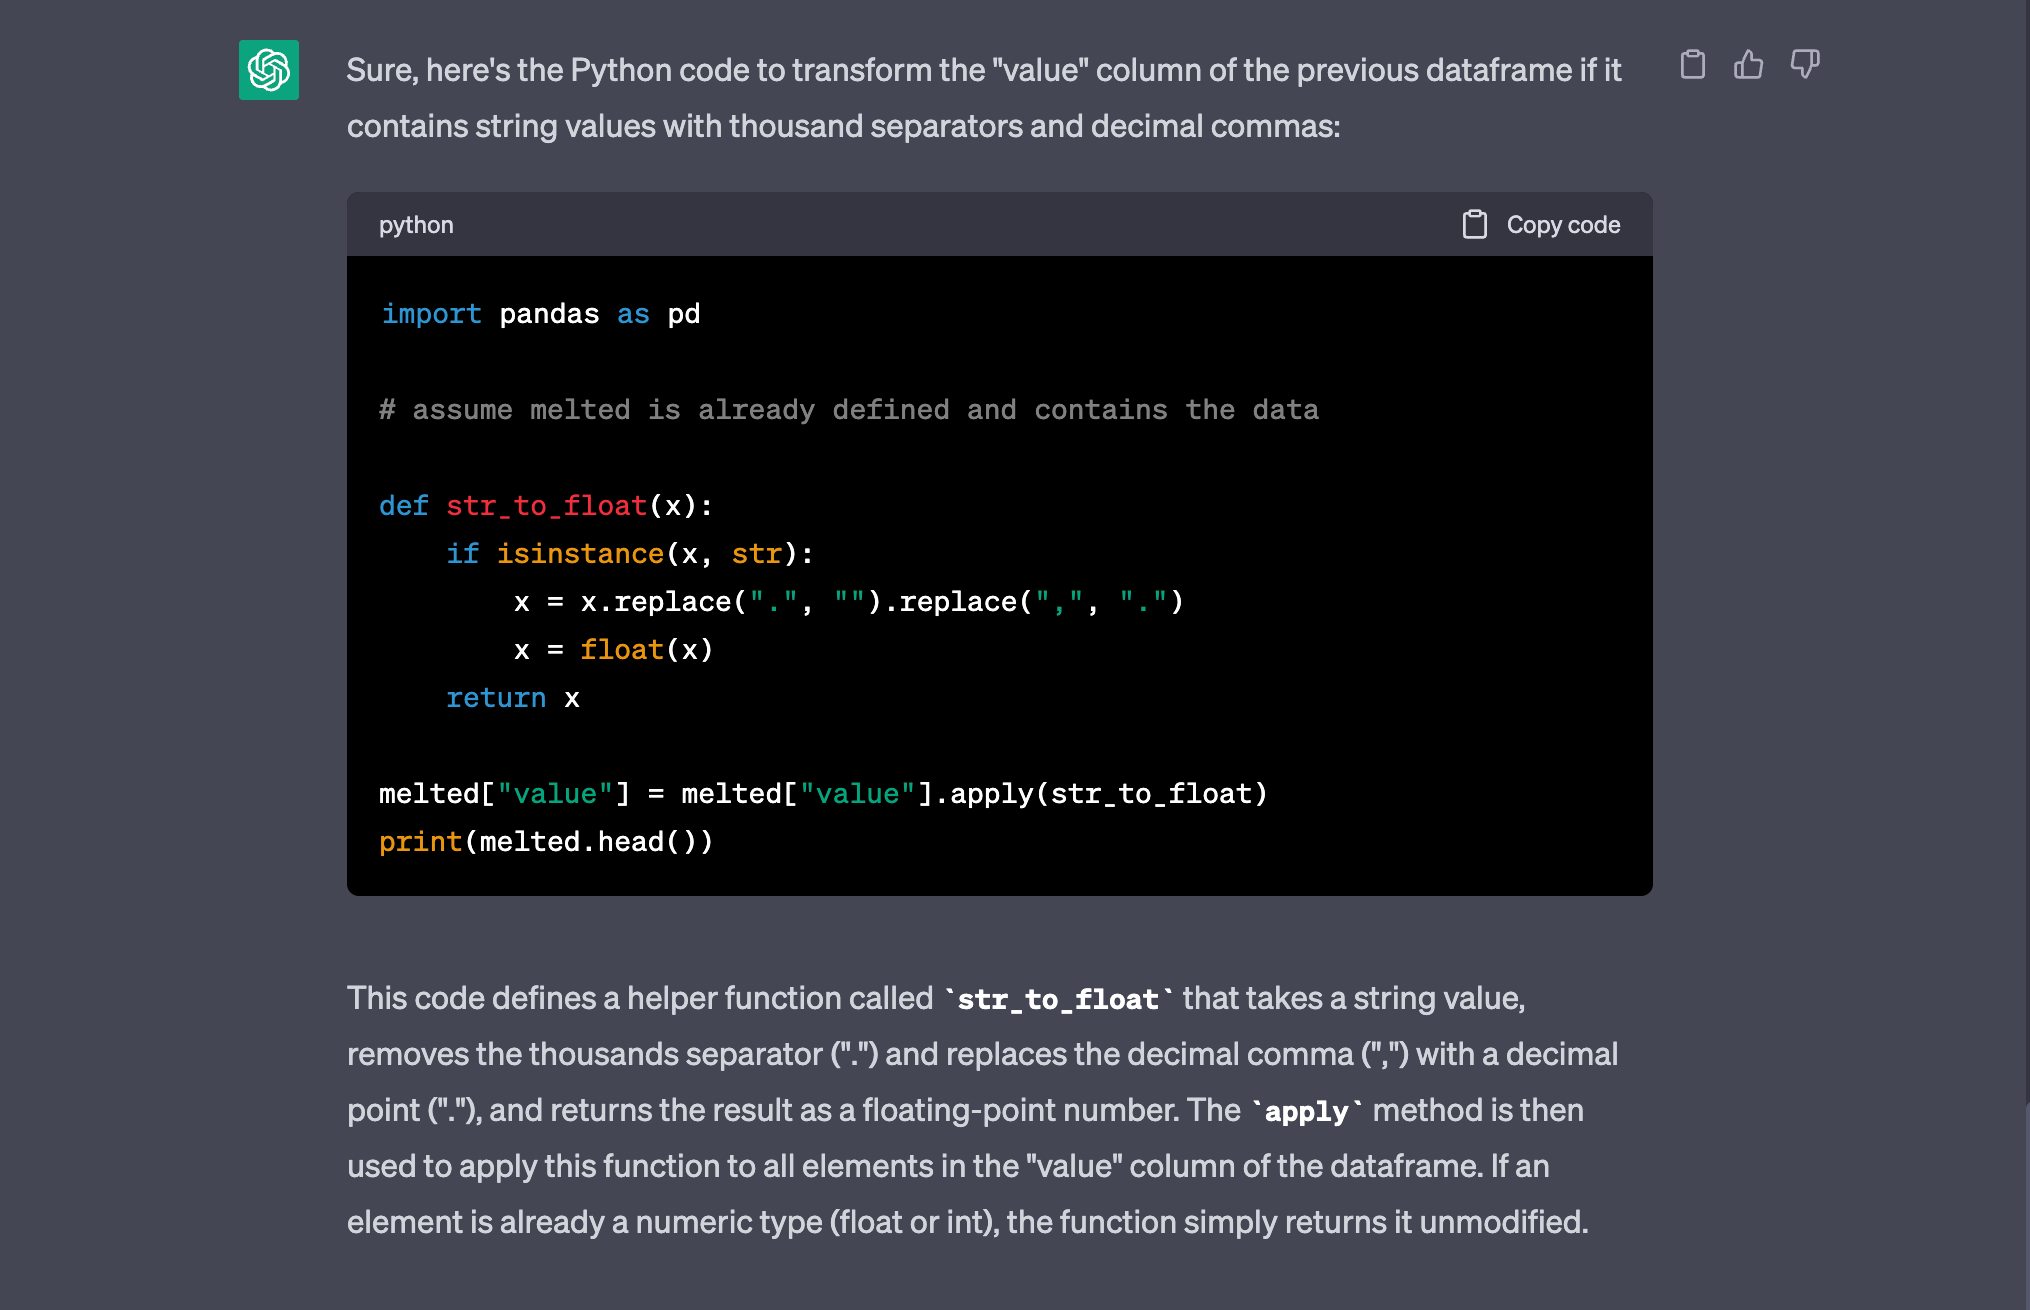Click the 'def str_to_float(x):' line
Image resolution: width=2030 pixels, height=1310 pixels.
click(x=546, y=506)
